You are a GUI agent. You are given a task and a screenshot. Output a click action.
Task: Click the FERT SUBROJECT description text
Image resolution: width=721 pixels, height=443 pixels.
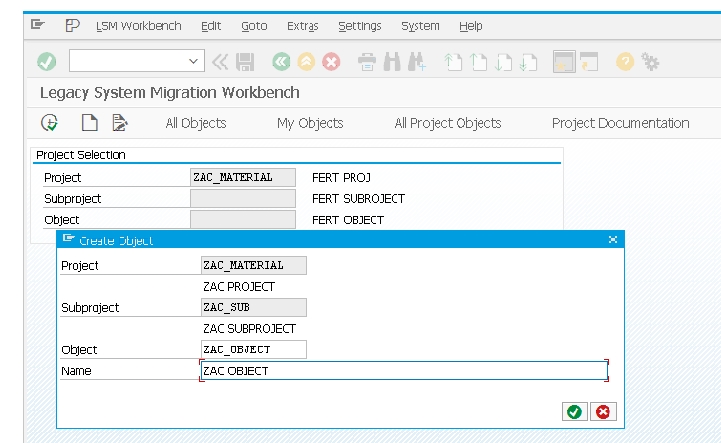pyautogui.click(x=358, y=199)
